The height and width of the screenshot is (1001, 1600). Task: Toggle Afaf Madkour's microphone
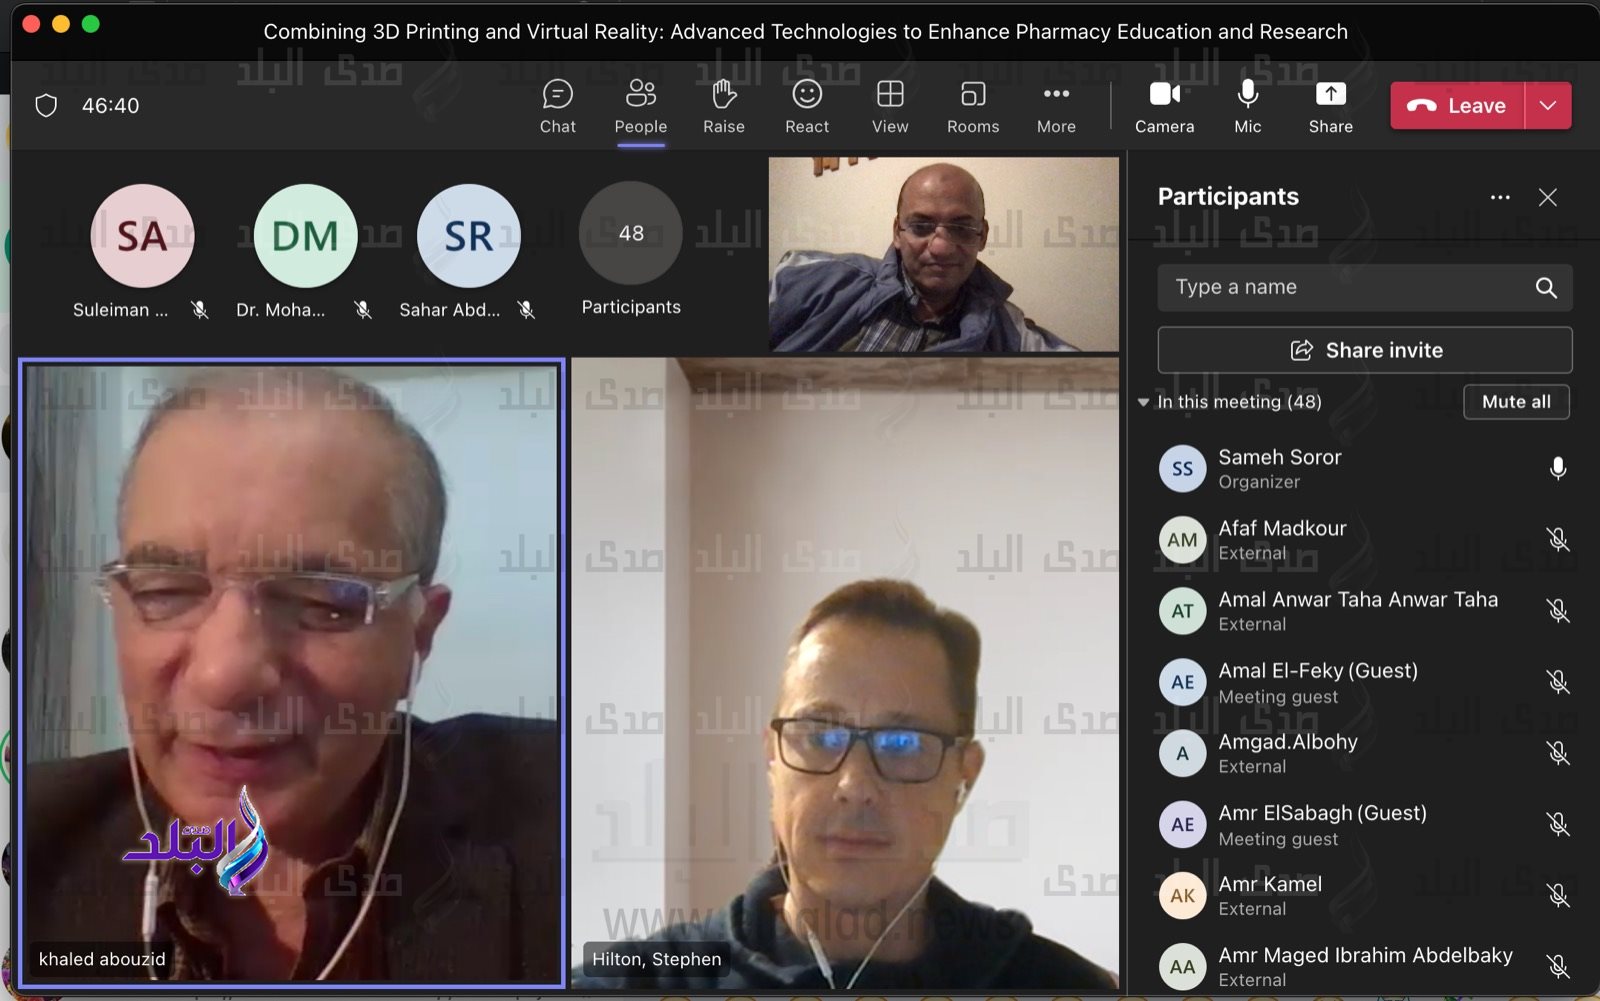[x=1557, y=540]
